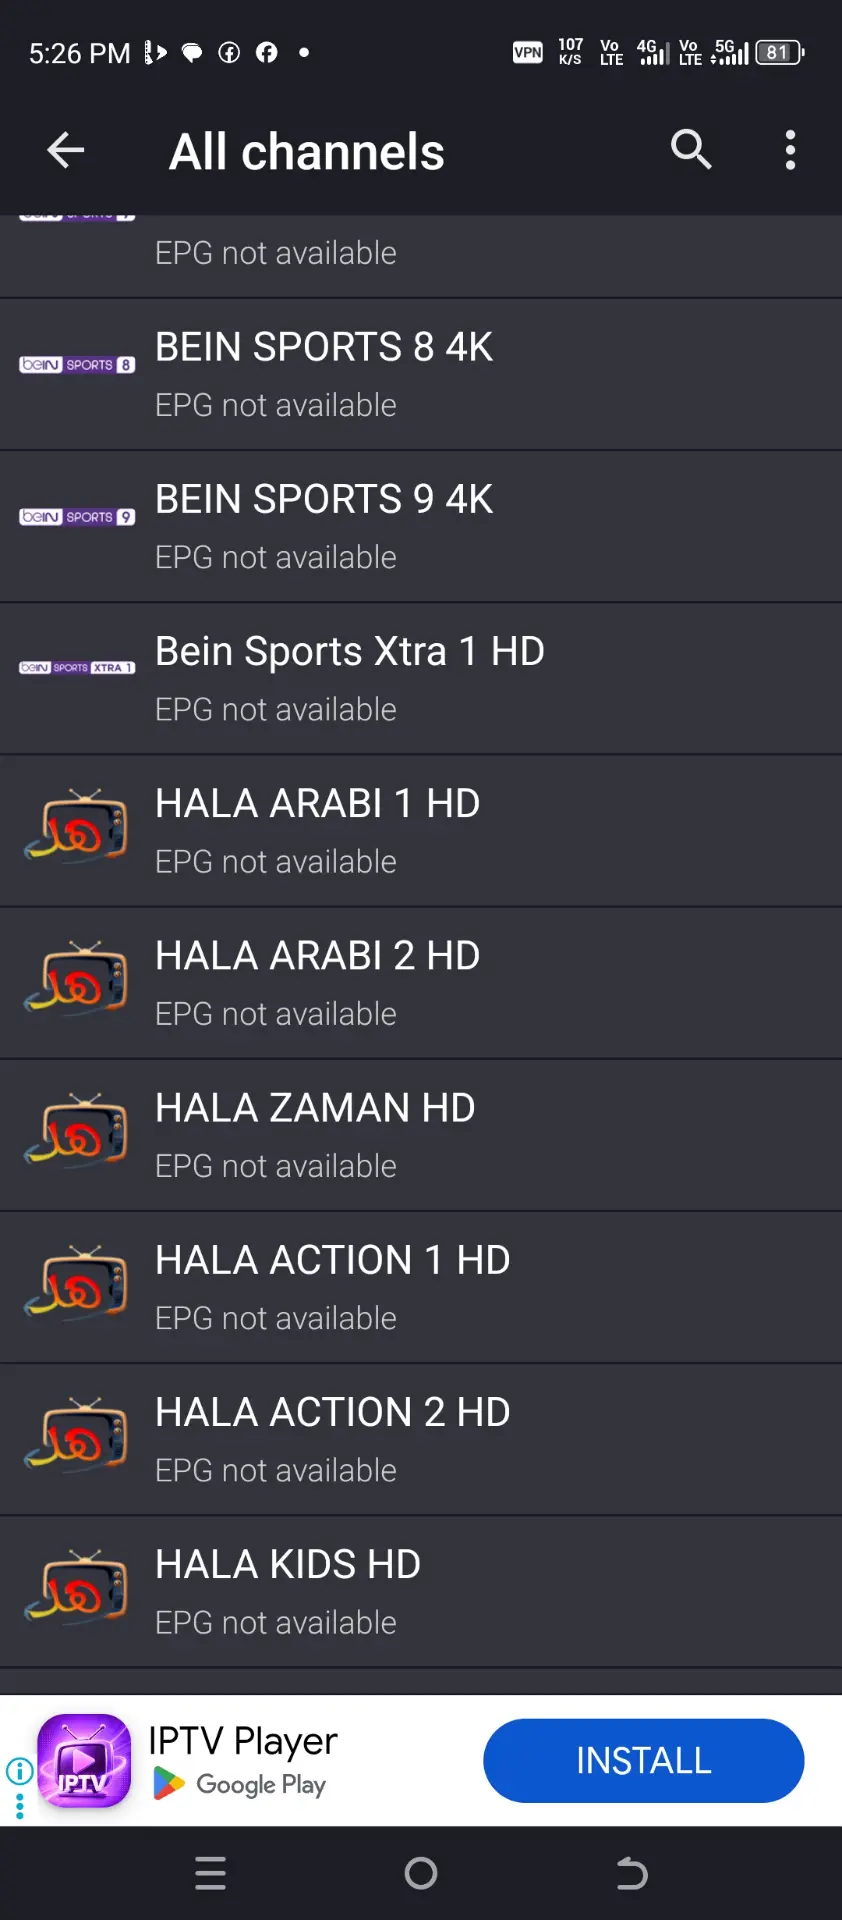
Task: Open channel search magnifier icon
Action: pyautogui.click(x=691, y=150)
